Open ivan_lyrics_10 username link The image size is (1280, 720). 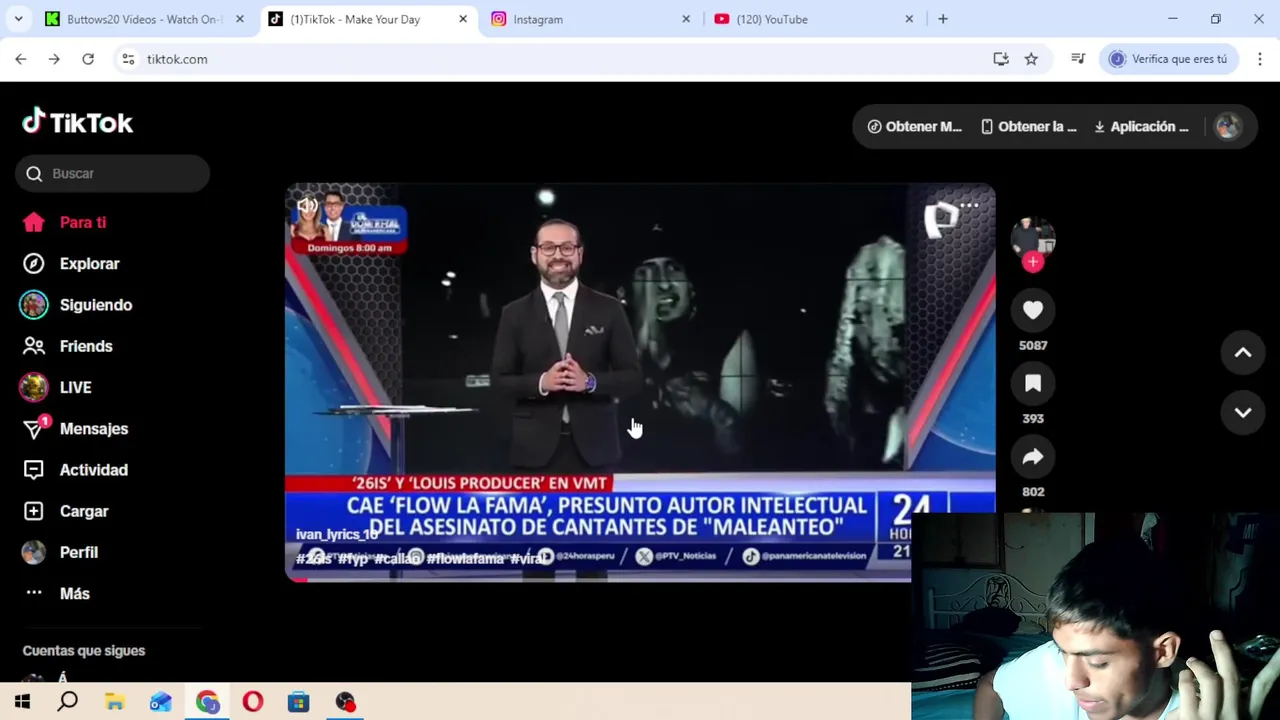click(337, 535)
